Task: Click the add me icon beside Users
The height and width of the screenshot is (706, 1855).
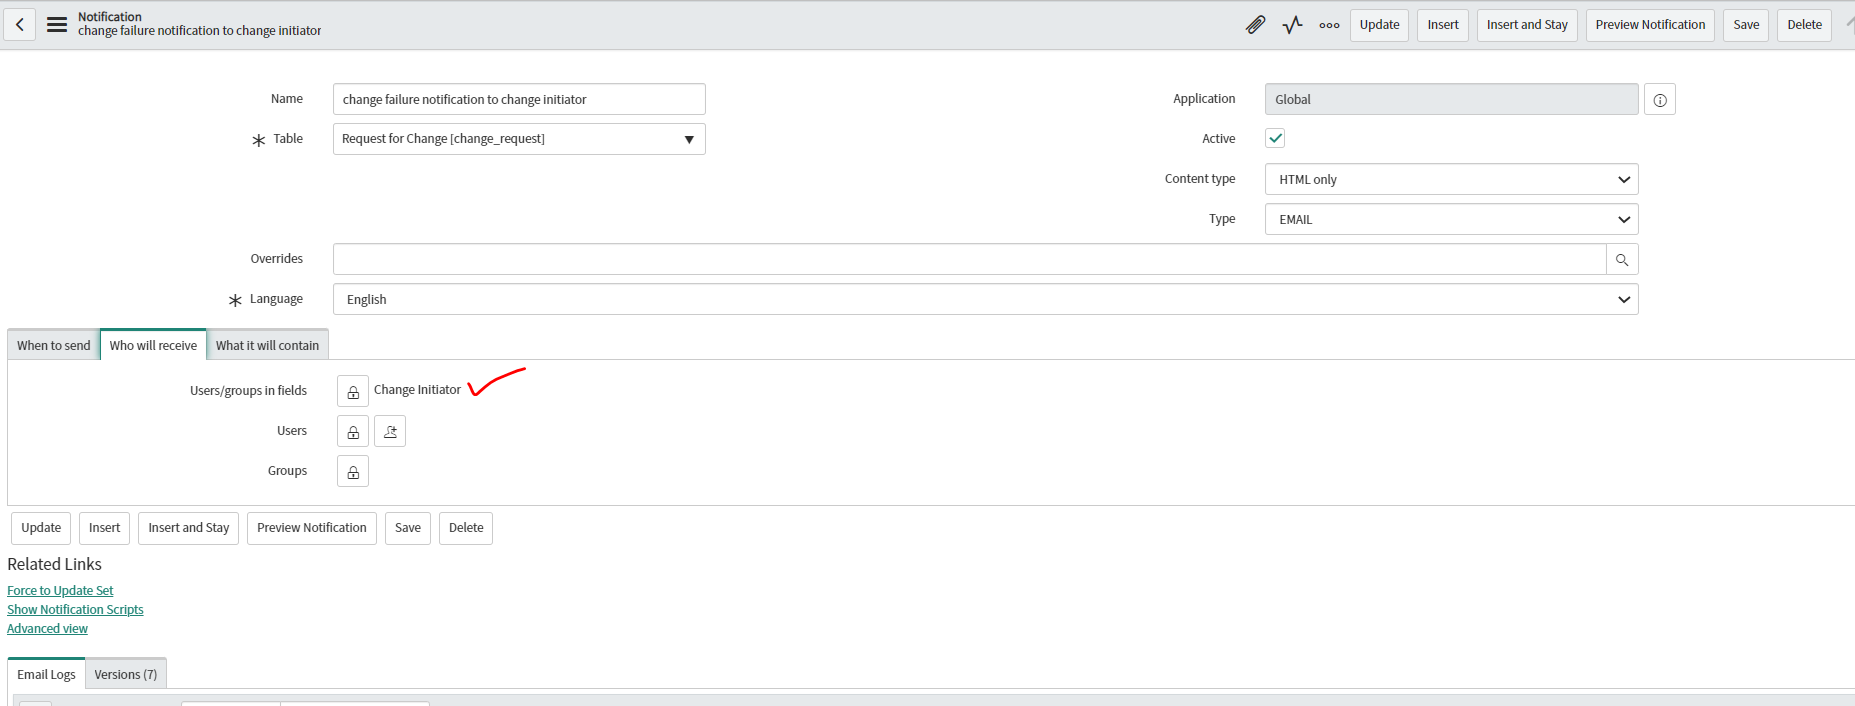Action: pyautogui.click(x=390, y=431)
